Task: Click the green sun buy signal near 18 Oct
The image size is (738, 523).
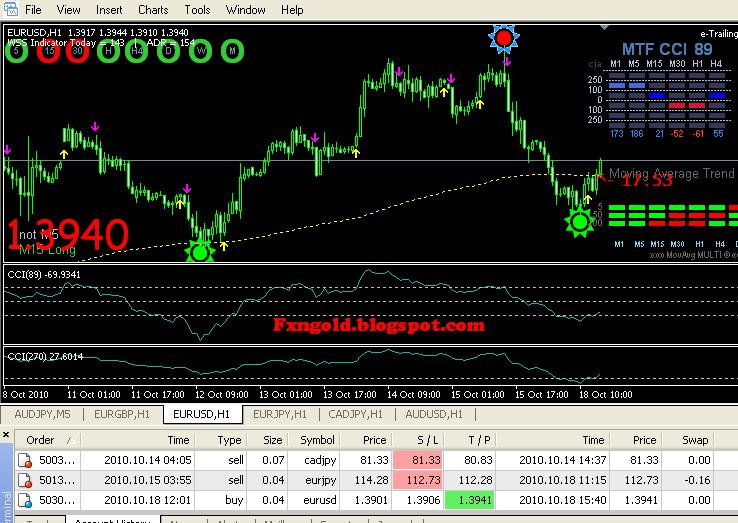Action: pyautogui.click(x=579, y=221)
